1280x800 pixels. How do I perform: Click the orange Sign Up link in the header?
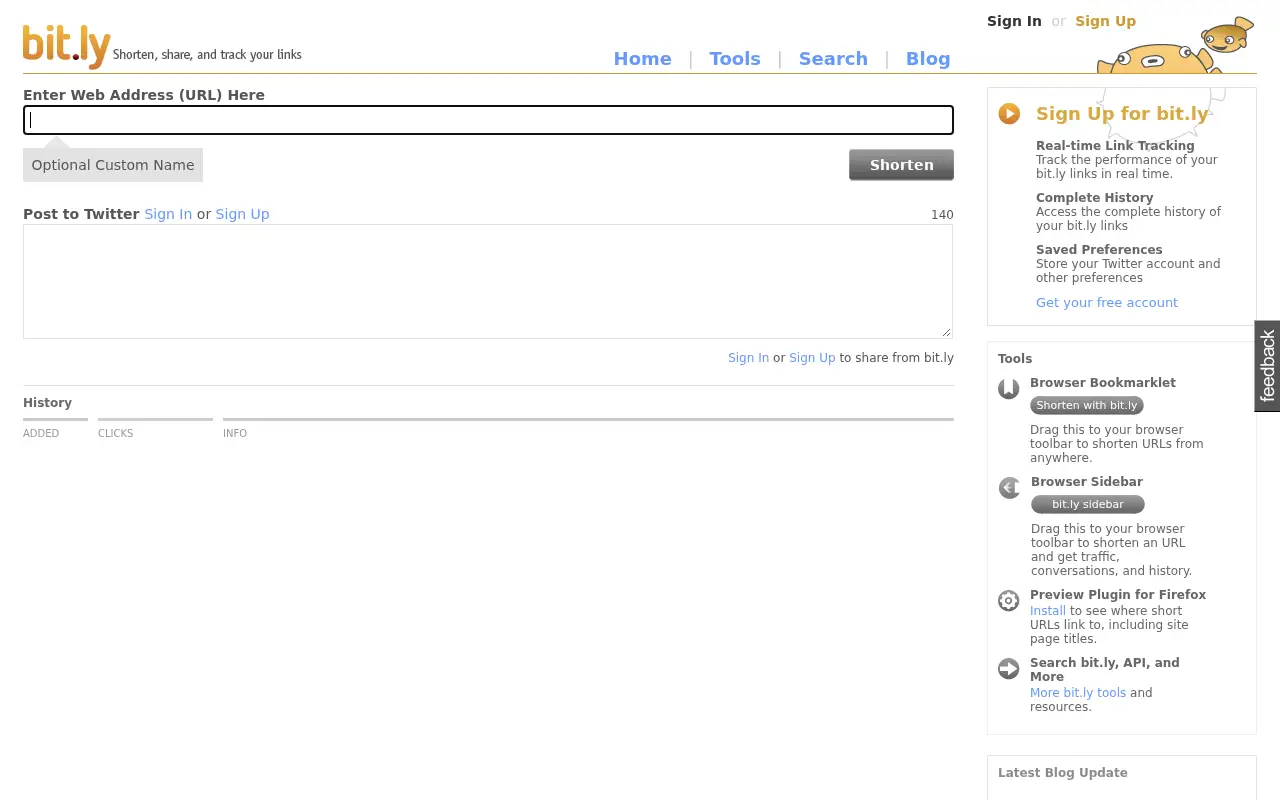pos(1105,21)
